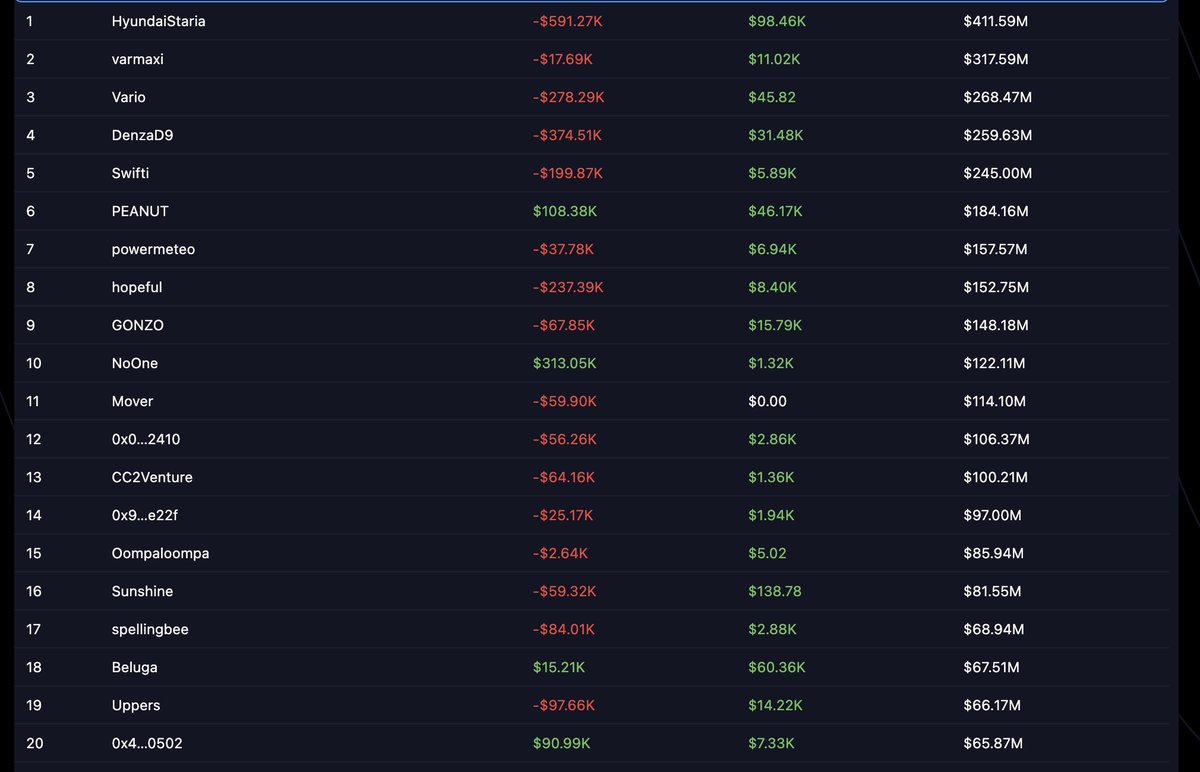Open the Swifti trader entry
This screenshot has width=1200, height=772.
(x=129, y=173)
